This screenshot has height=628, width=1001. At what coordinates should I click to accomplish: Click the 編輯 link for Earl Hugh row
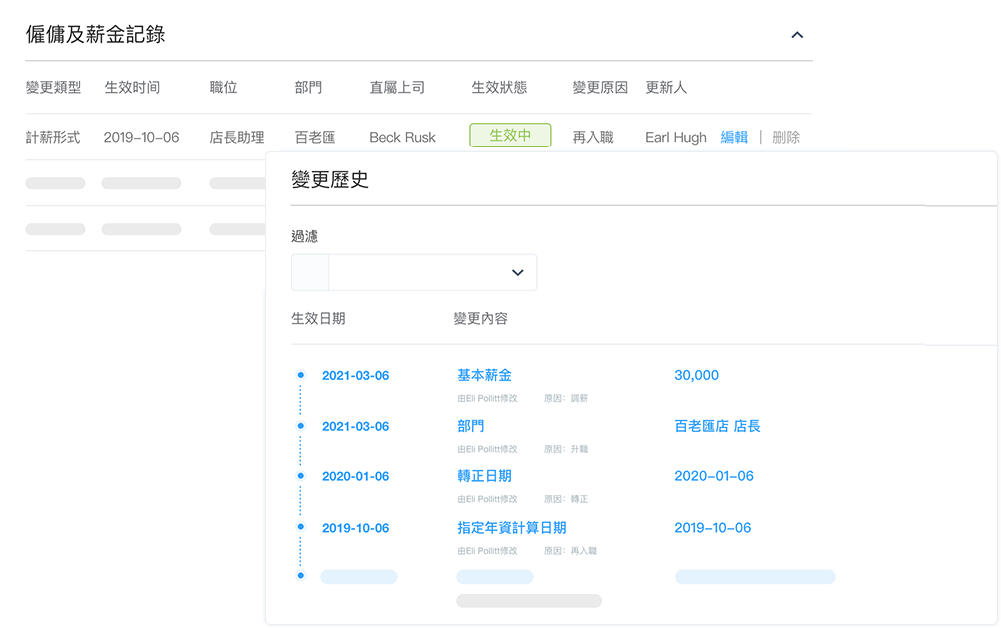(734, 137)
